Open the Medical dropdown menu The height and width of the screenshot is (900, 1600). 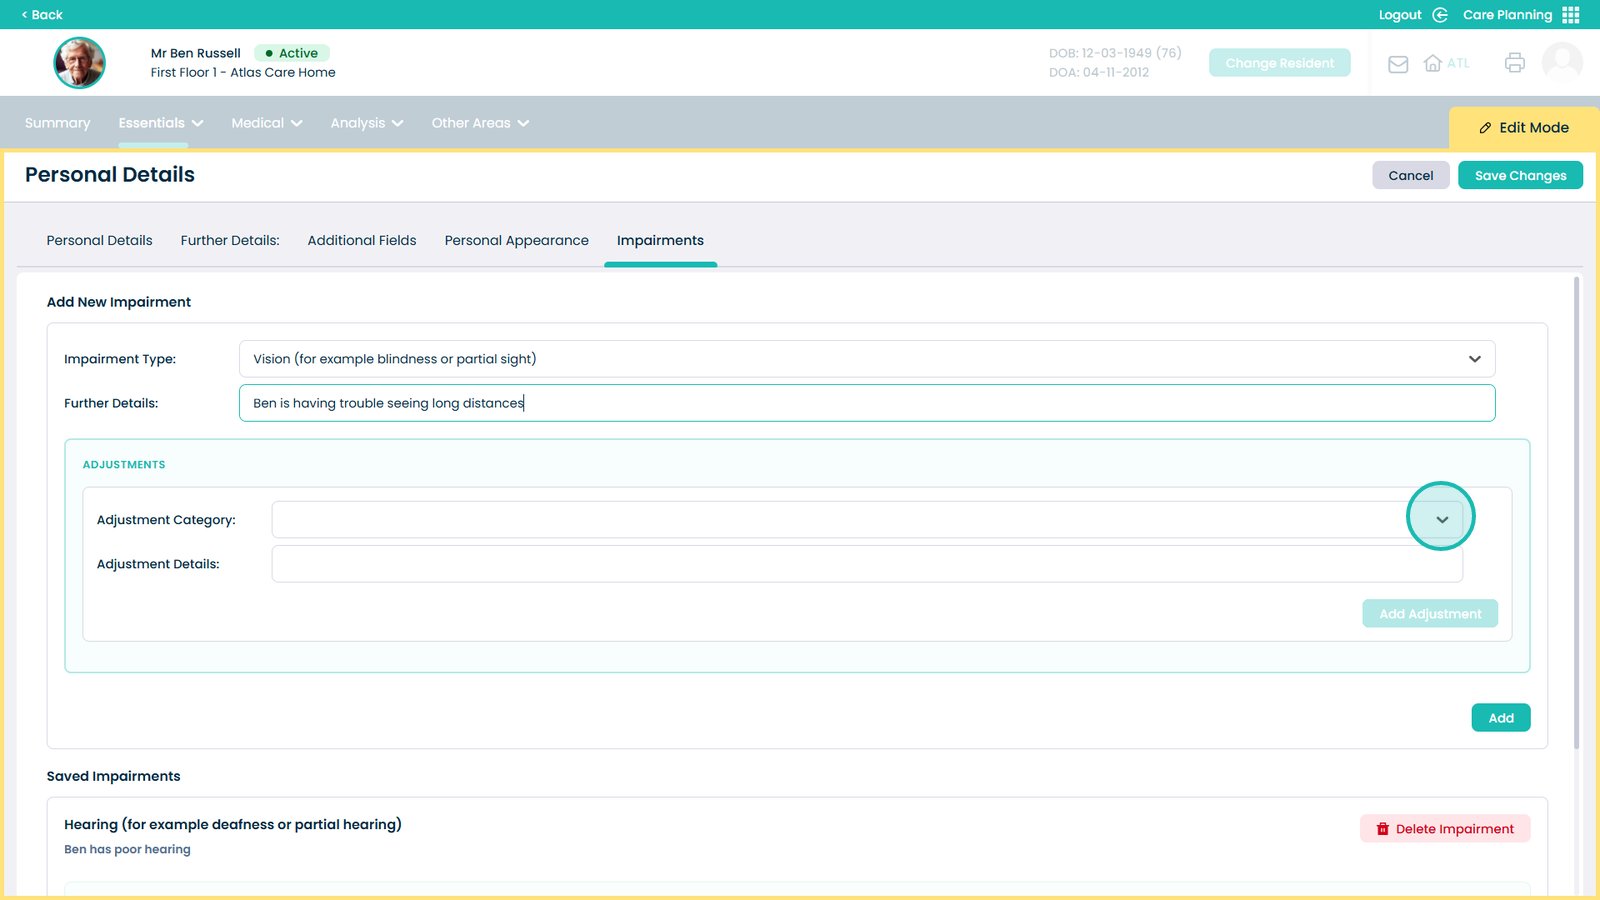(266, 123)
